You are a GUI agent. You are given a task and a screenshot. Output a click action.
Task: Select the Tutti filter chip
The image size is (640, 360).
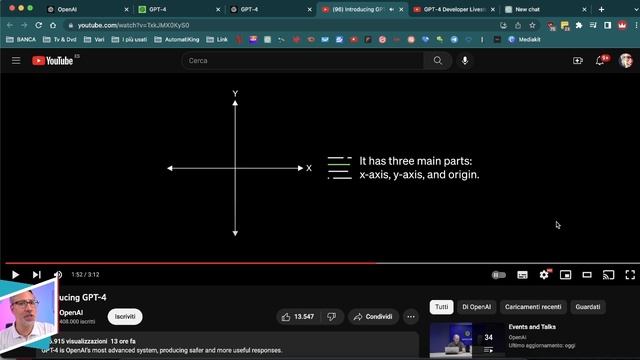(441, 307)
